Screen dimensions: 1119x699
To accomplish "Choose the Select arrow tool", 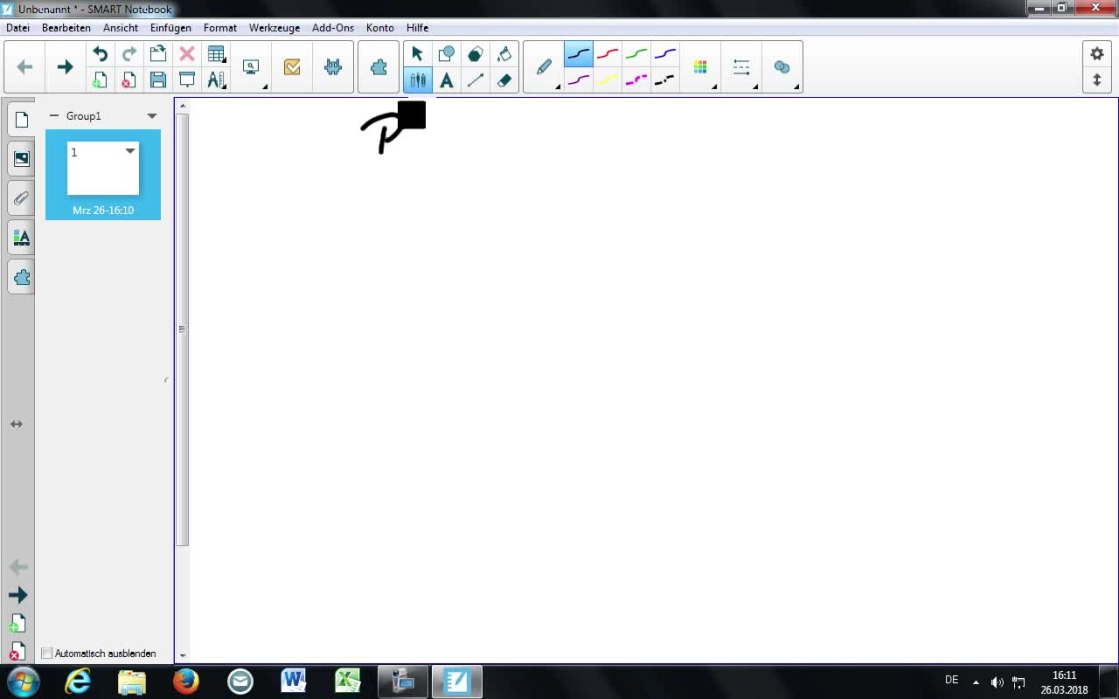I will click(417, 54).
